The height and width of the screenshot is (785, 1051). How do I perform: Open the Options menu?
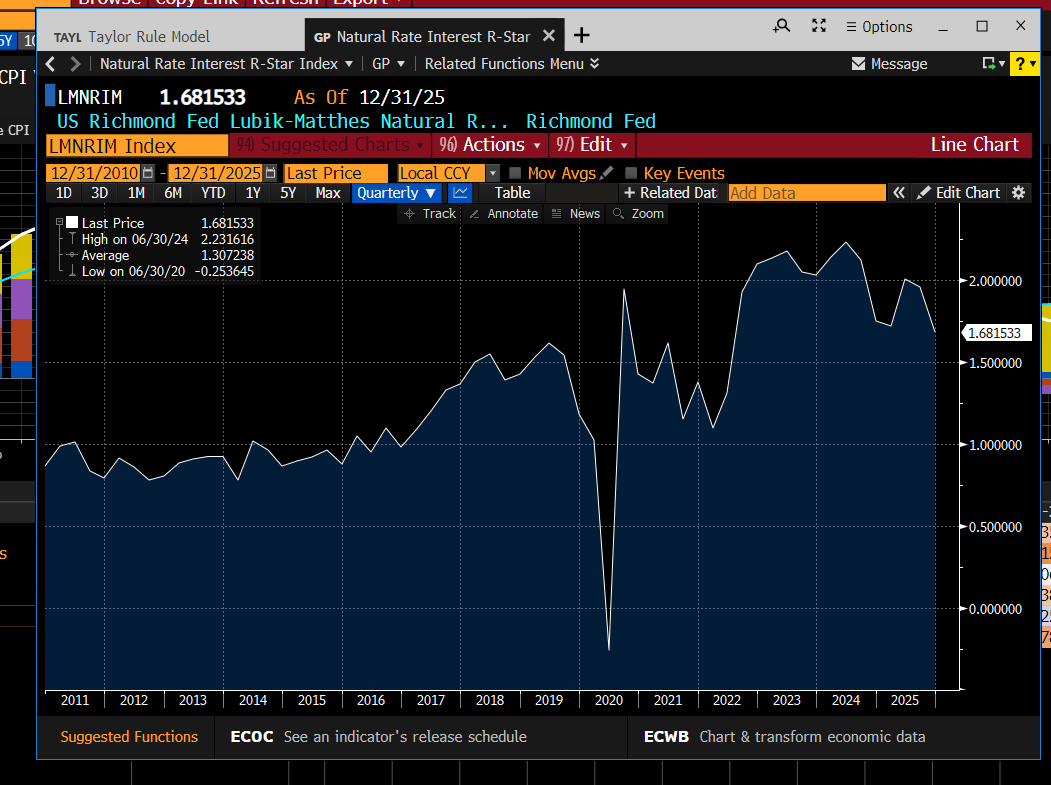(879, 27)
